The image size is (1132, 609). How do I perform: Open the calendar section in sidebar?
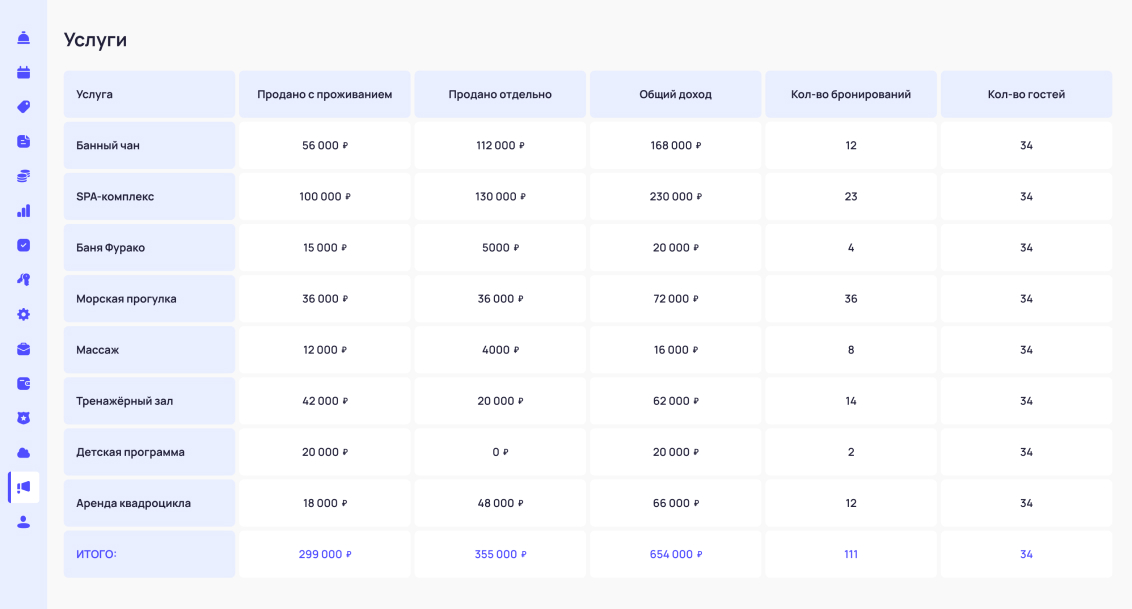[x=23, y=72]
